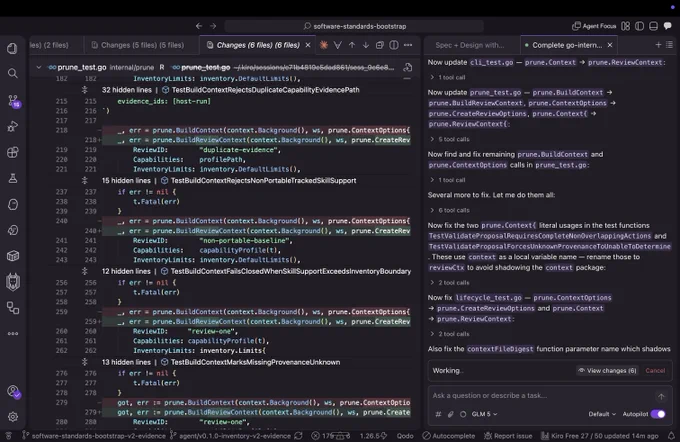Click the customize layout icon in the title bar

click(625, 26)
